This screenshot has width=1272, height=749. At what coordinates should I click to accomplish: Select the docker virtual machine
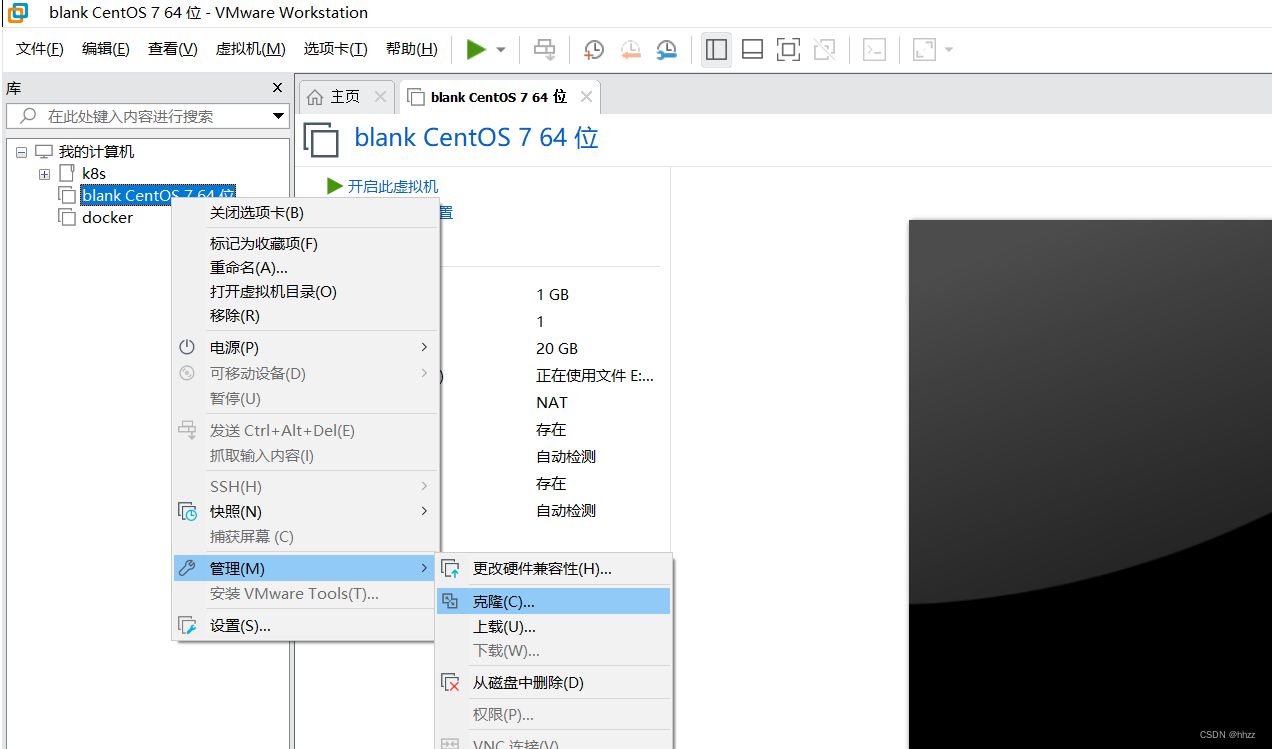point(105,217)
